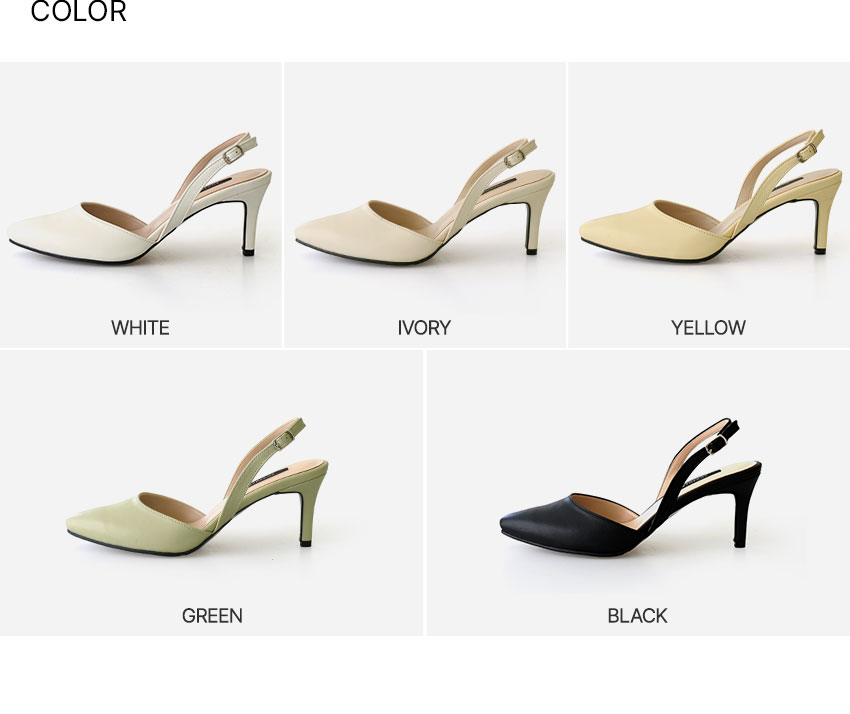Open the yellow slingback heel image
850x714 pixels.
pos(710,196)
